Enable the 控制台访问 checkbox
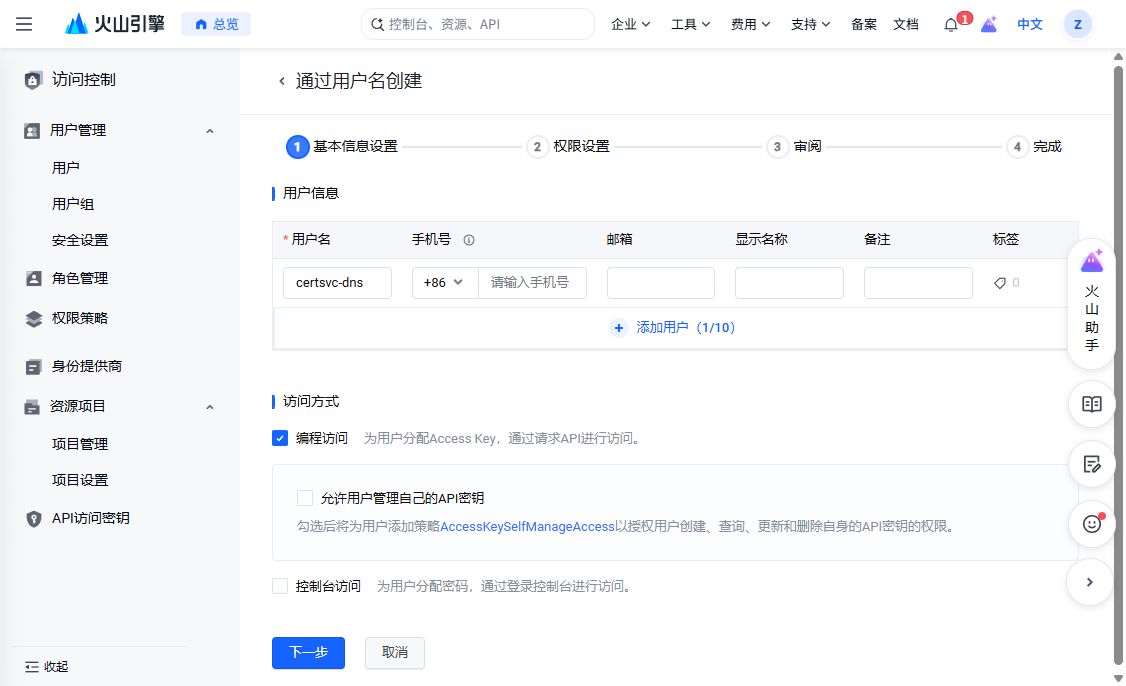1126x686 pixels. [280, 586]
